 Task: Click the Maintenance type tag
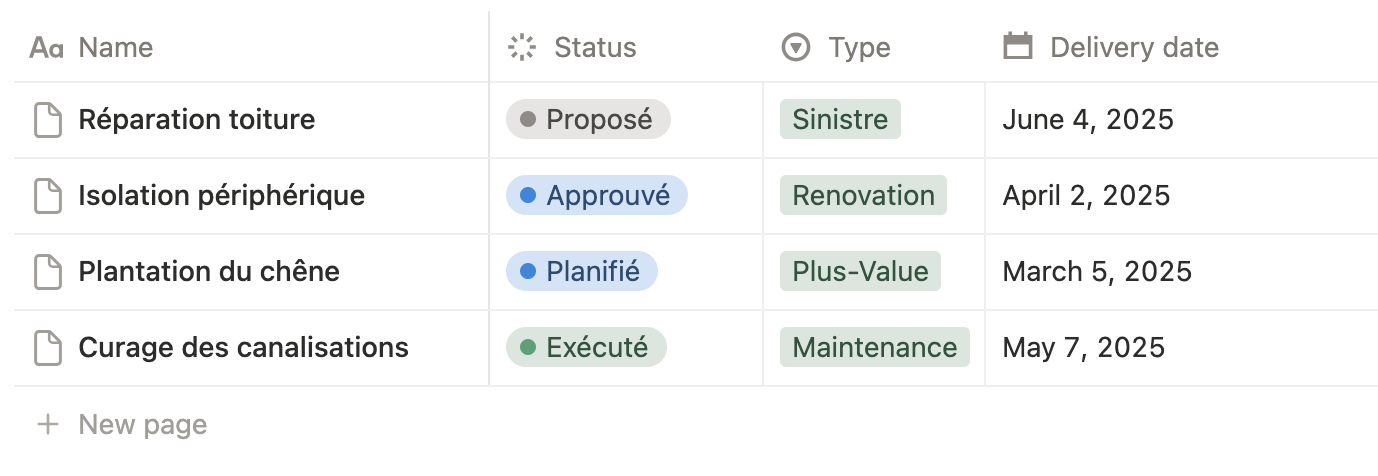pyautogui.click(x=874, y=348)
